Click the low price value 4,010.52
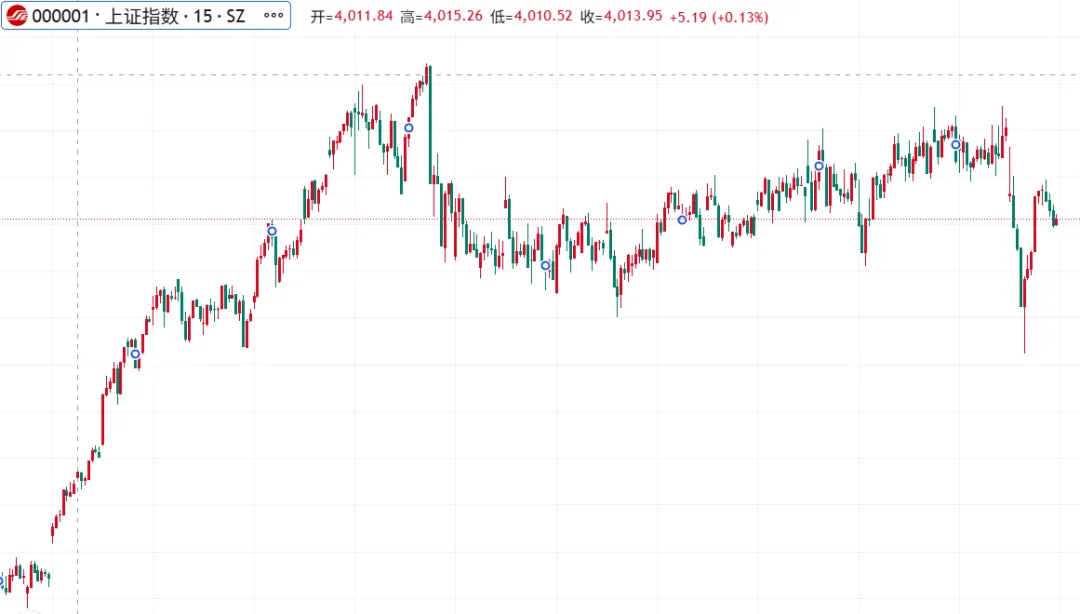Image resolution: width=1080 pixels, height=614 pixels. pyautogui.click(x=543, y=16)
